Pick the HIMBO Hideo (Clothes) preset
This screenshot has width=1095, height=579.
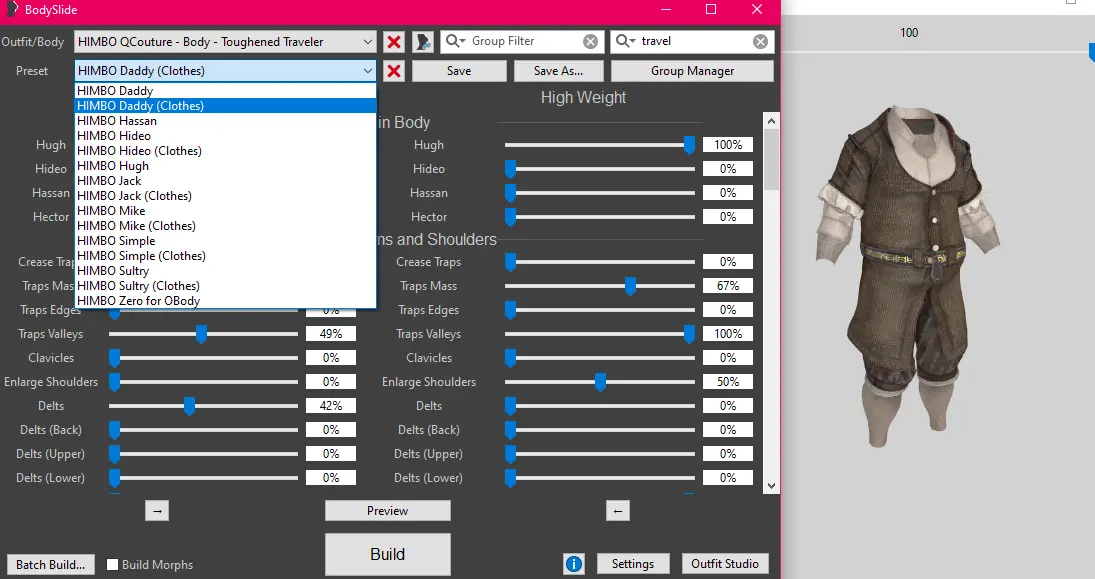(226, 151)
